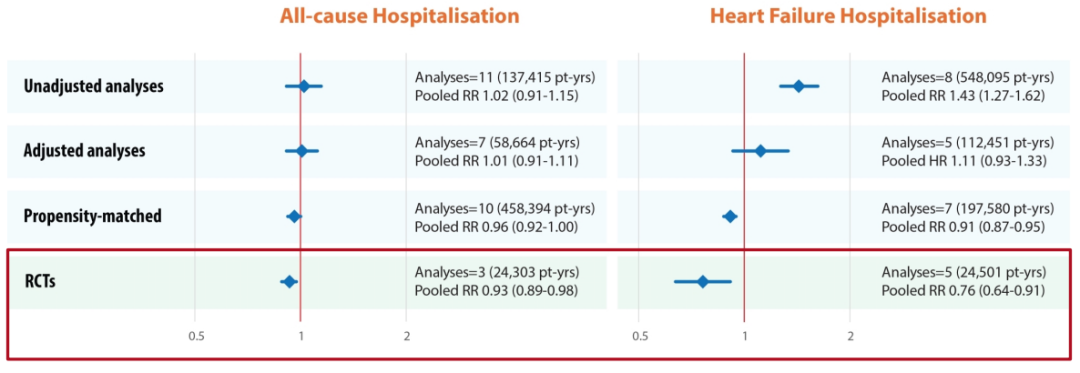Viewport: 1080px width, 373px height.
Task: Click the Analyses=10 (458,394 pt-yrs) text
Action: coord(505,208)
